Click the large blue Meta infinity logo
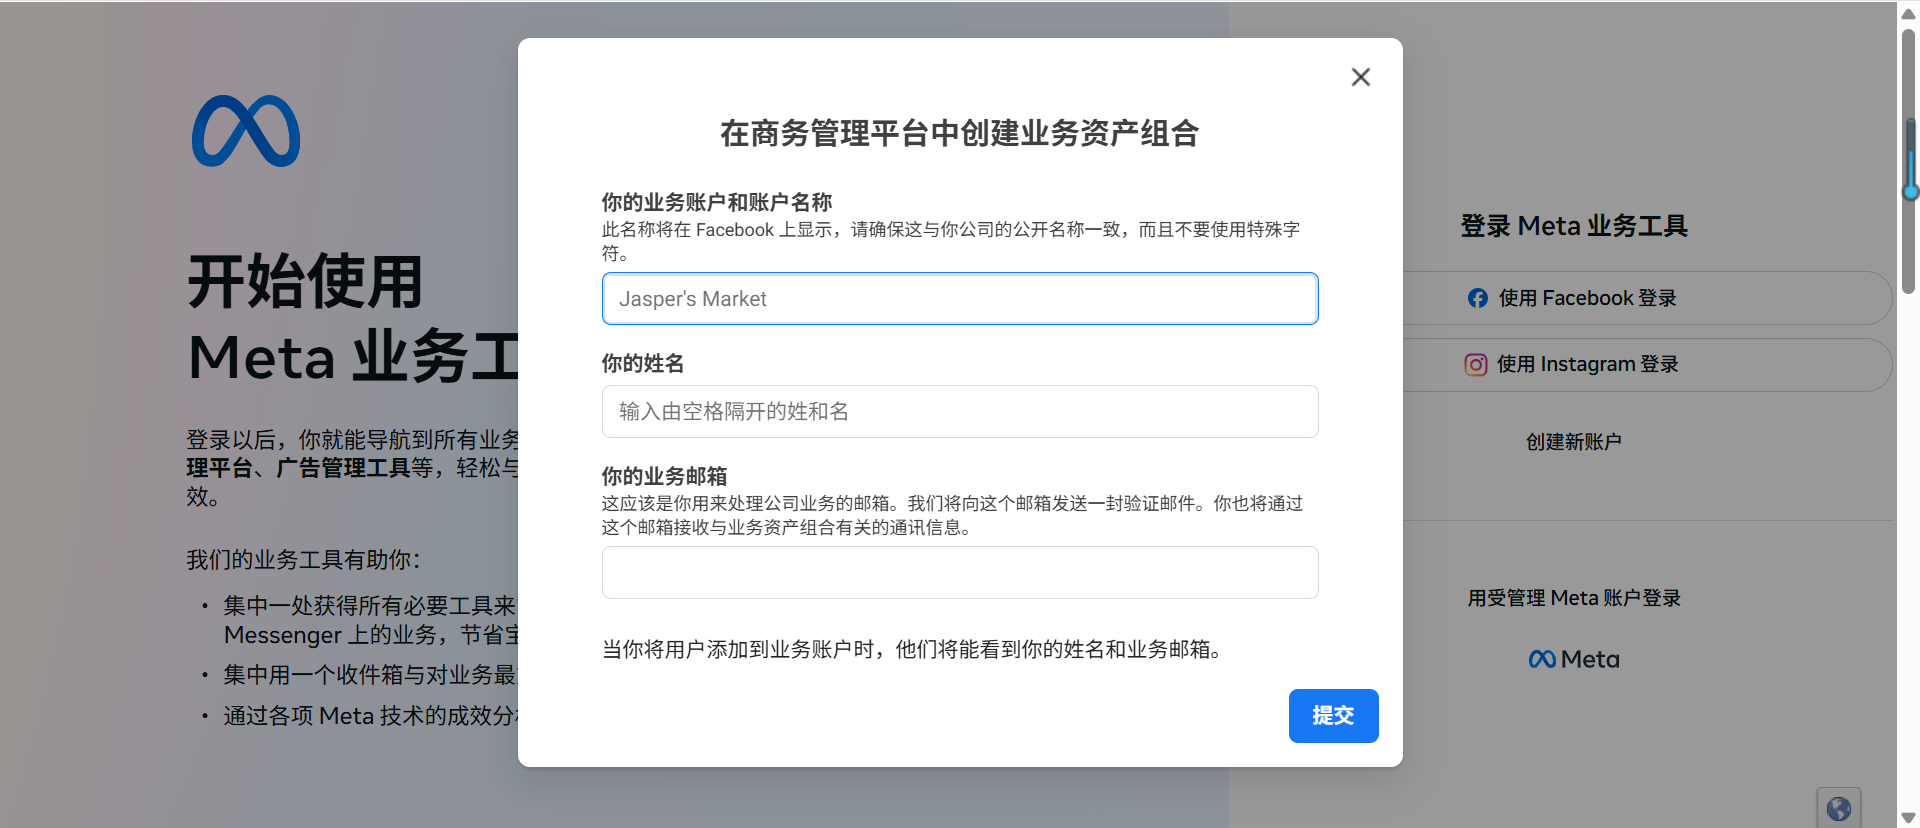 click(246, 131)
